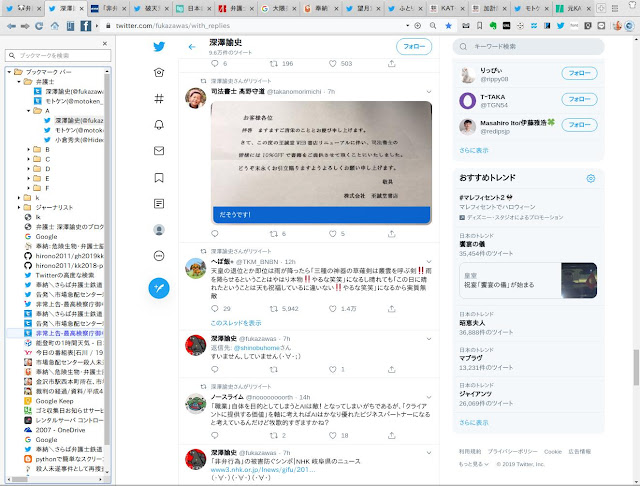Open address bar dropdown arrow
Image resolution: width=640 pixels, height=486 pixels.
coord(407,26)
